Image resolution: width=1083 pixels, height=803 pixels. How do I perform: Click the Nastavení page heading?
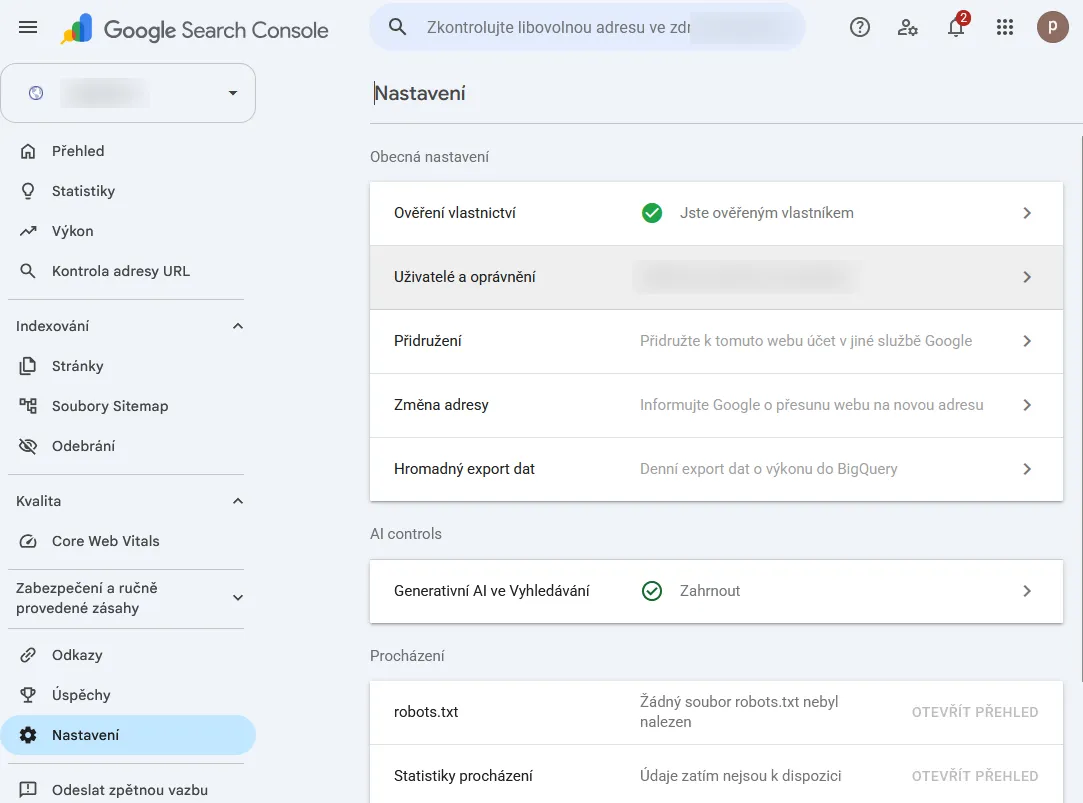pos(420,93)
